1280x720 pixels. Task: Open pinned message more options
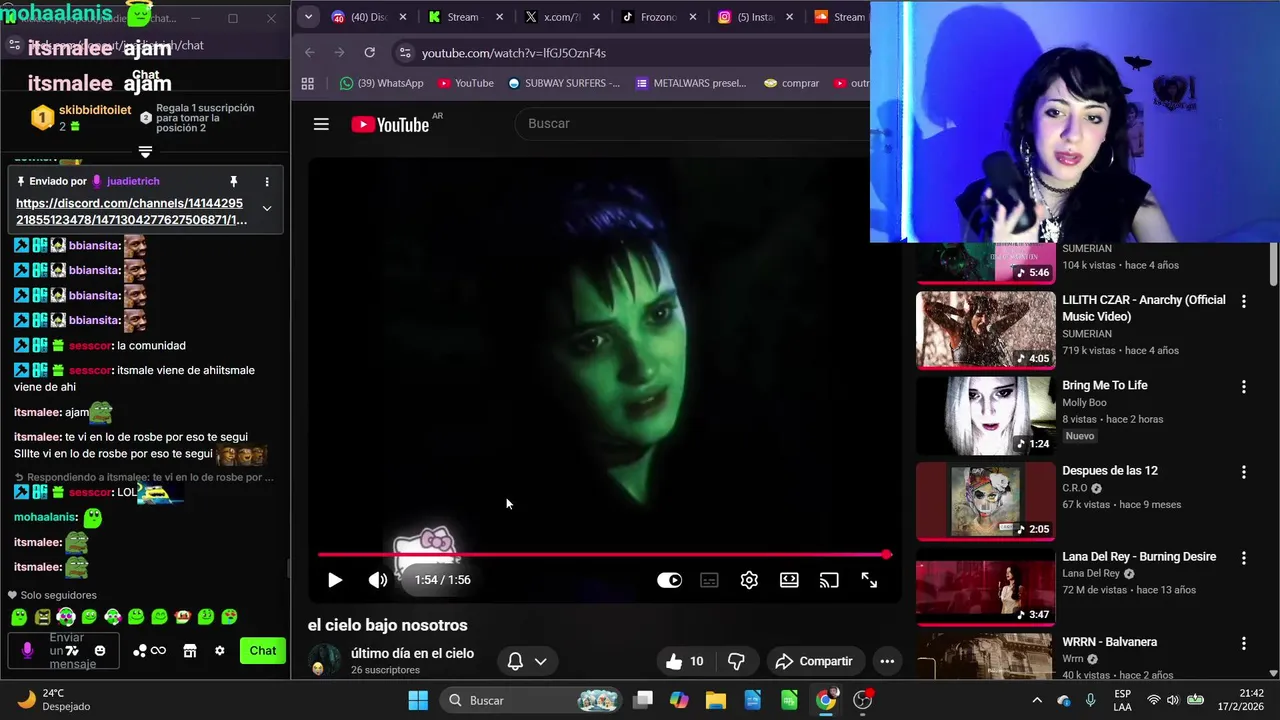(x=267, y=181)
